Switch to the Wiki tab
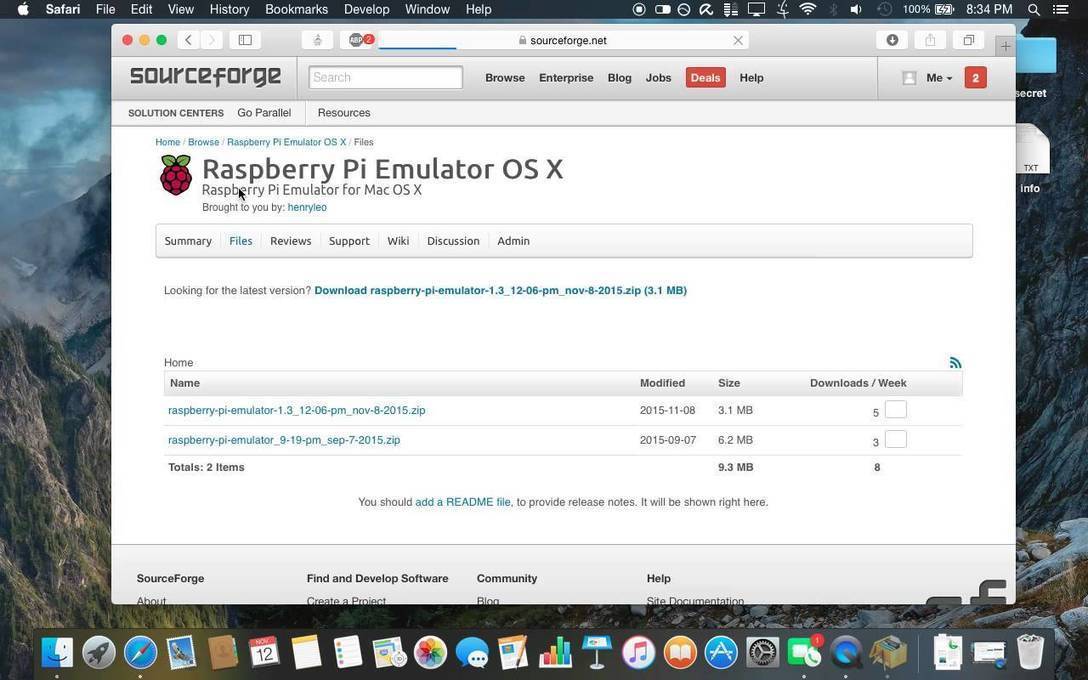Viewport: 1088px width, 680px height. (398, 240)
